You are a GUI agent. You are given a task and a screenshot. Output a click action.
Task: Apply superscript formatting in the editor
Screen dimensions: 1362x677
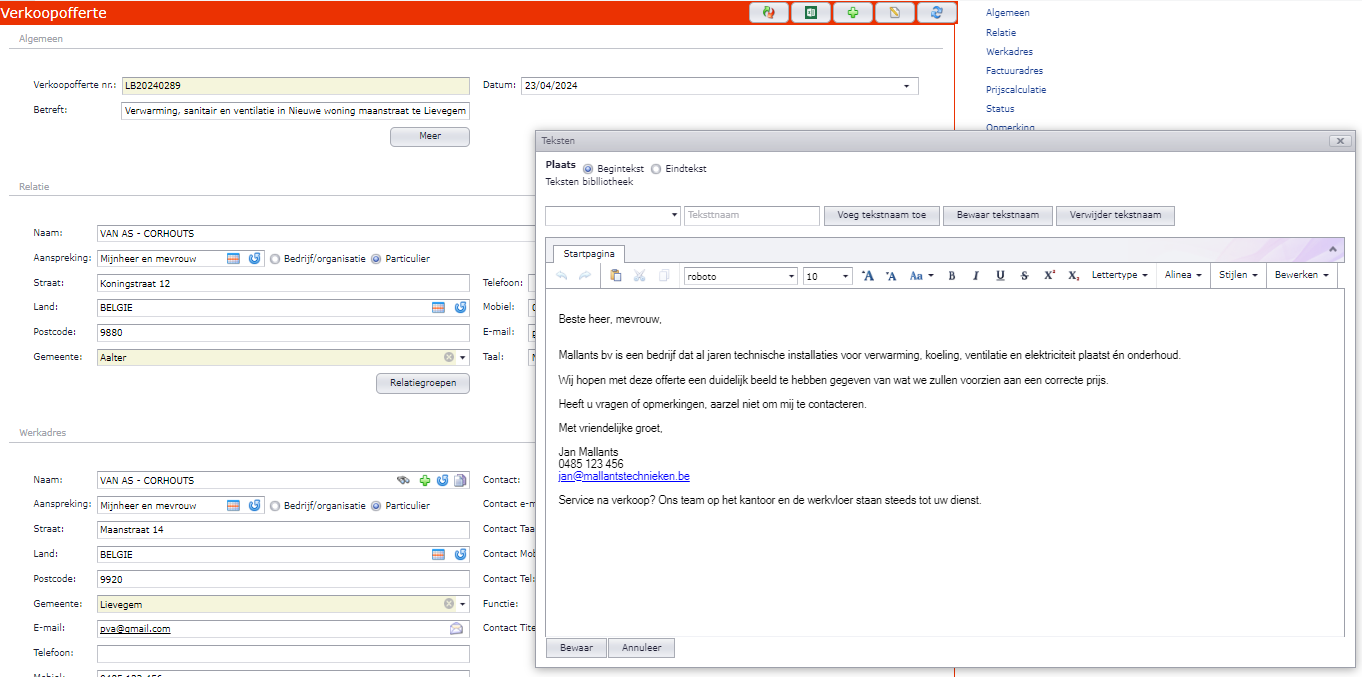coord(1049,276)
